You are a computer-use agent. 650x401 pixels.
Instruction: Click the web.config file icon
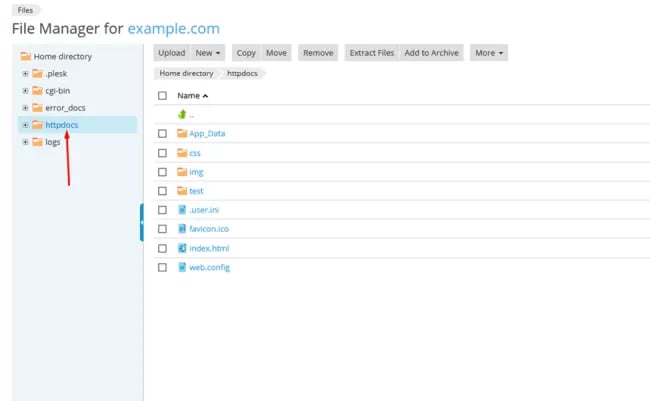182,267
